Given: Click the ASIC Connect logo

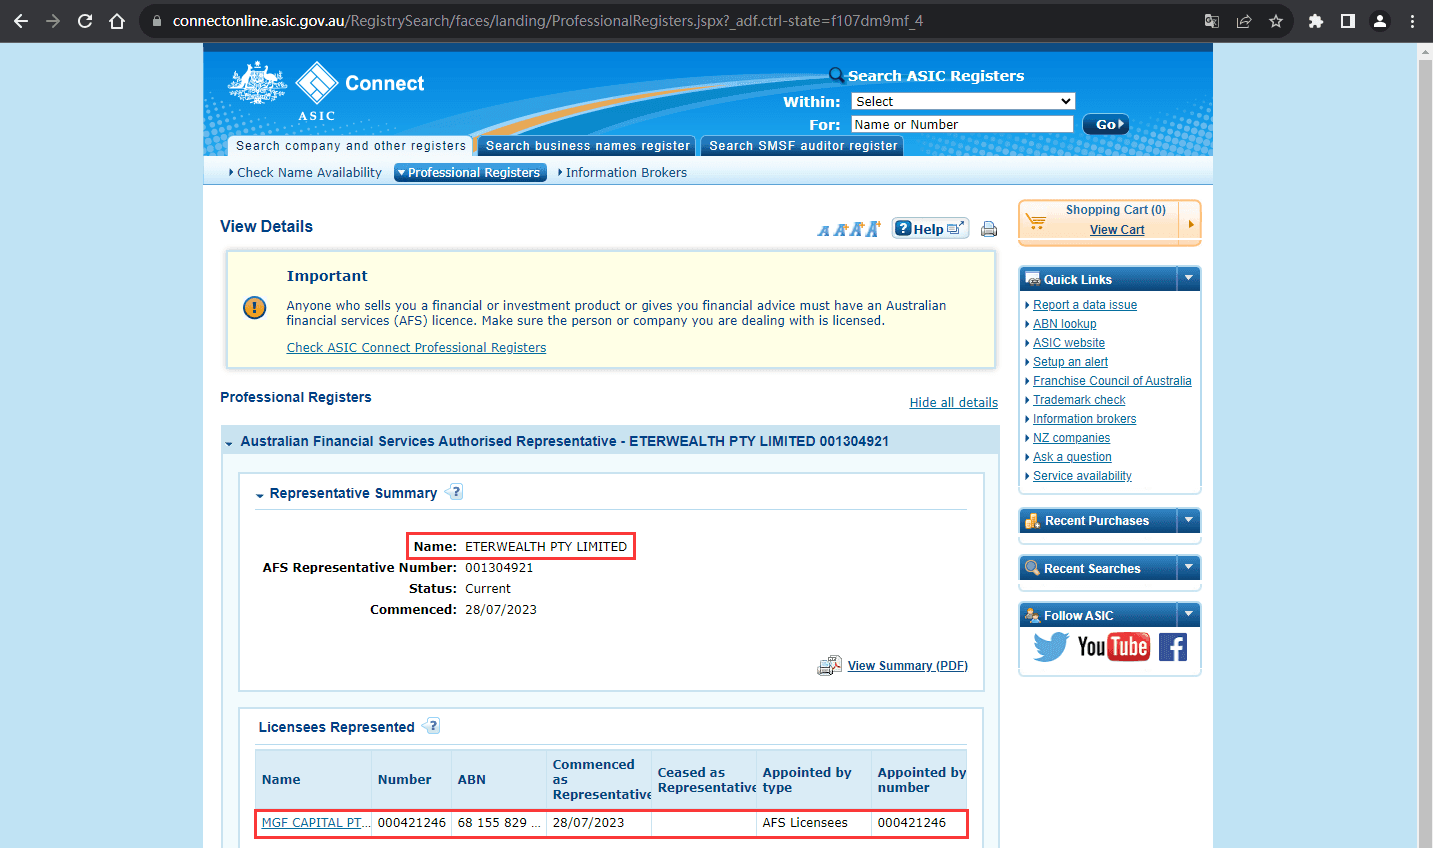Looking at the screenshot, I should (326, 90).
